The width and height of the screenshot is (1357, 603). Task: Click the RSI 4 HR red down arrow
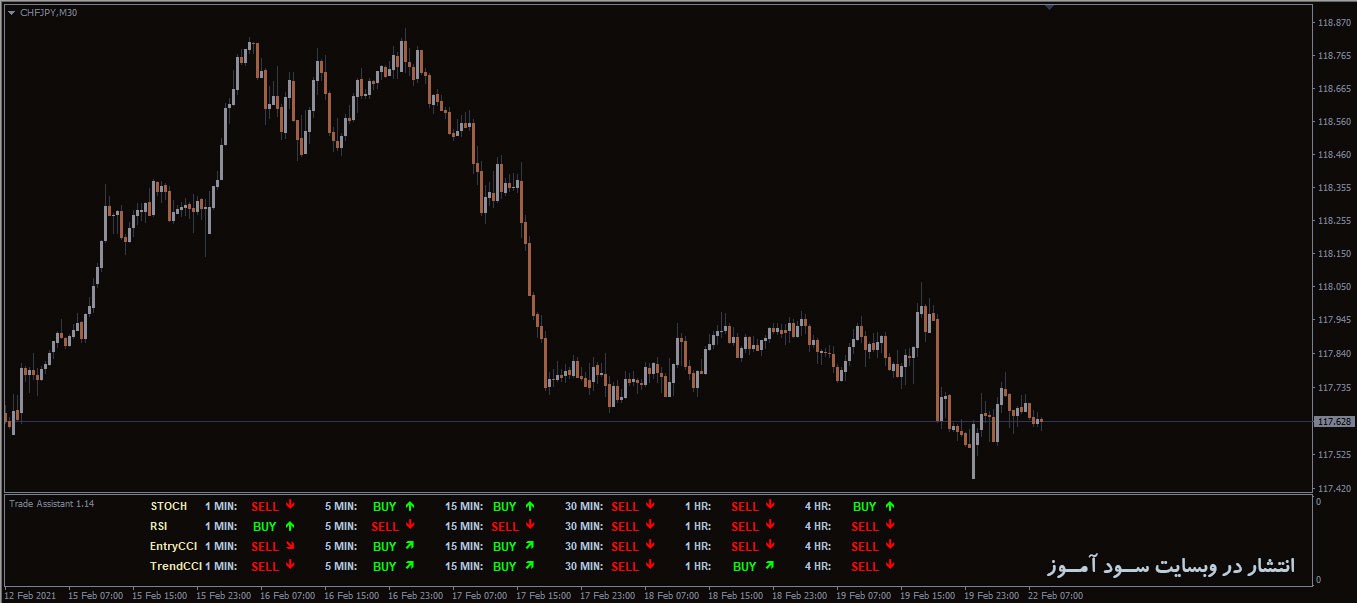pyautogui.click(x=890, y=526)
